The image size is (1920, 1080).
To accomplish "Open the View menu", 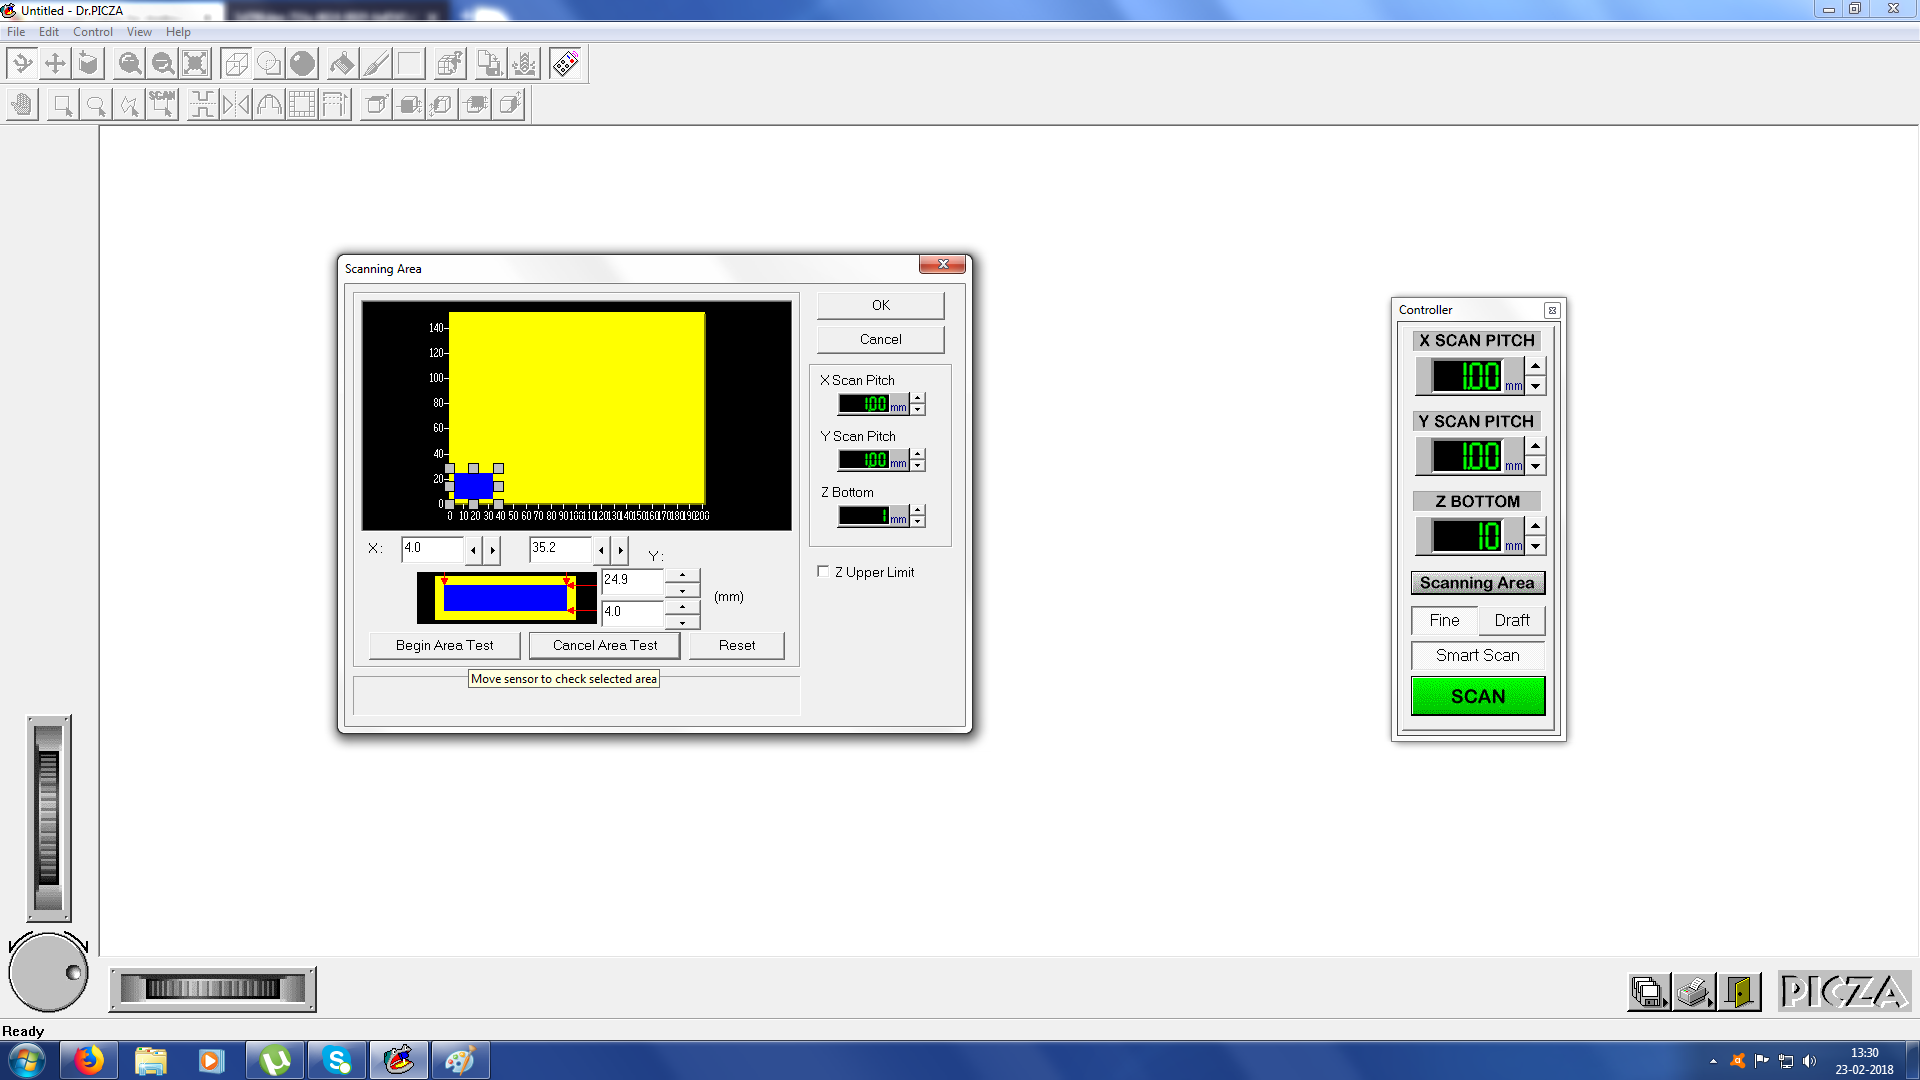I will coord(139,32).
